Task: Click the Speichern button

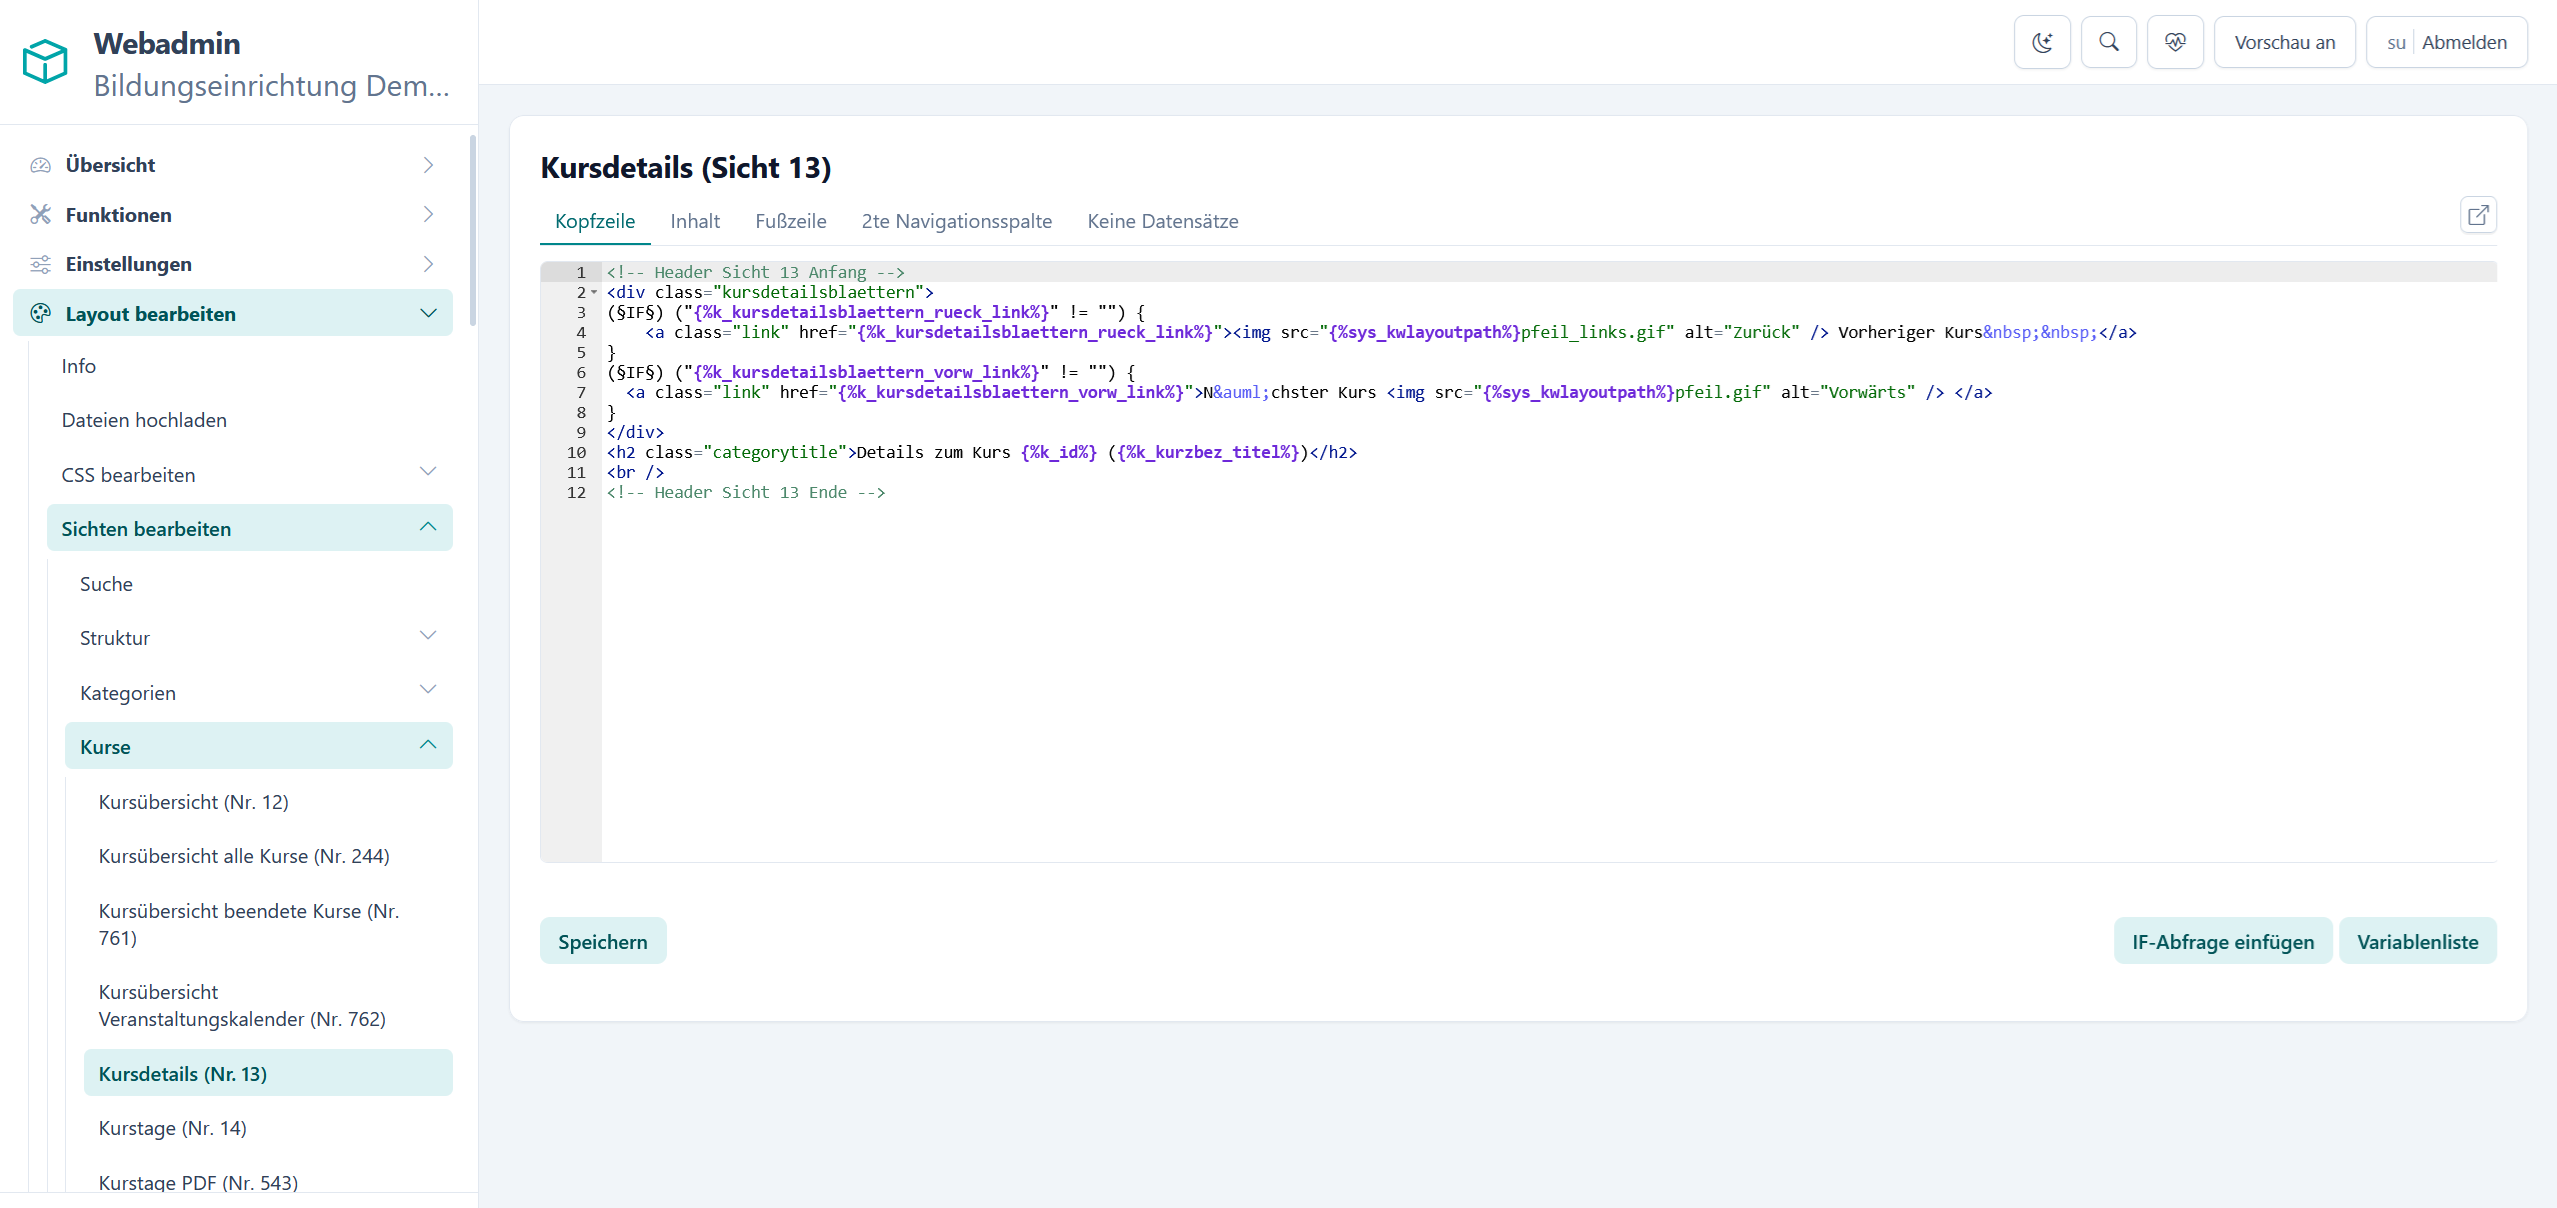Action: (x=603, y=941)
